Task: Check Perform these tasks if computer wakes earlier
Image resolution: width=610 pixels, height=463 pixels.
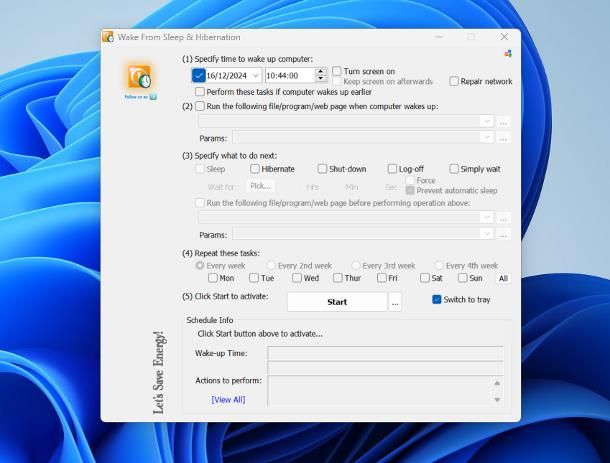Action: click(200, 92)
